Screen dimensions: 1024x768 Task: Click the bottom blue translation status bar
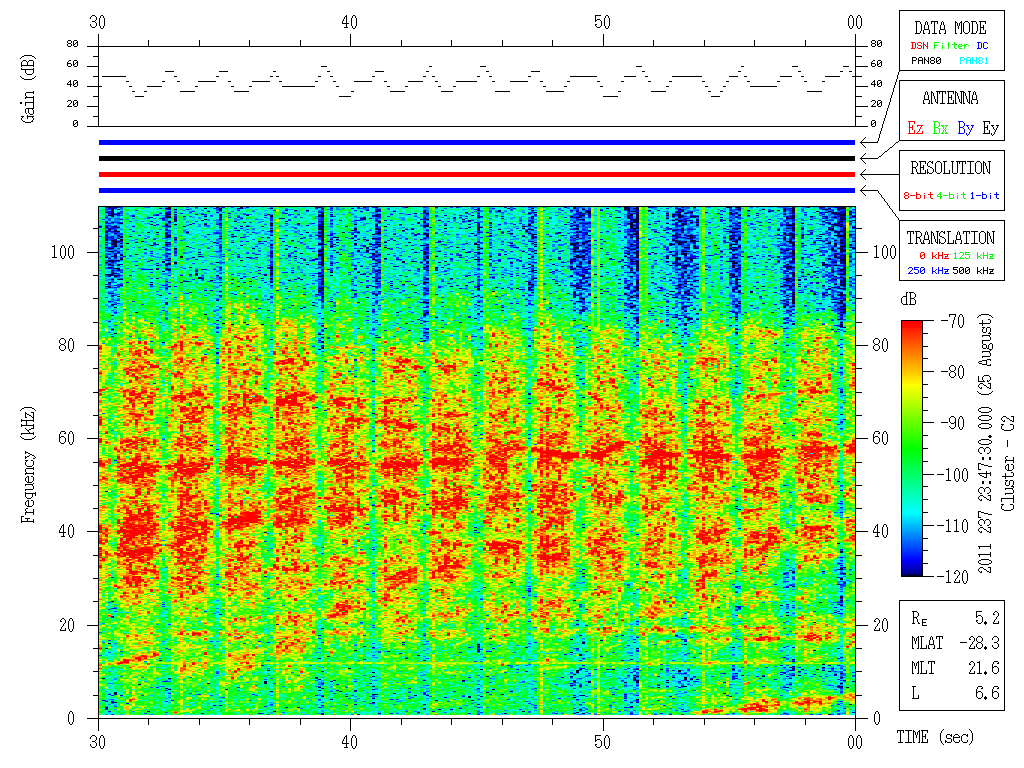476,190
